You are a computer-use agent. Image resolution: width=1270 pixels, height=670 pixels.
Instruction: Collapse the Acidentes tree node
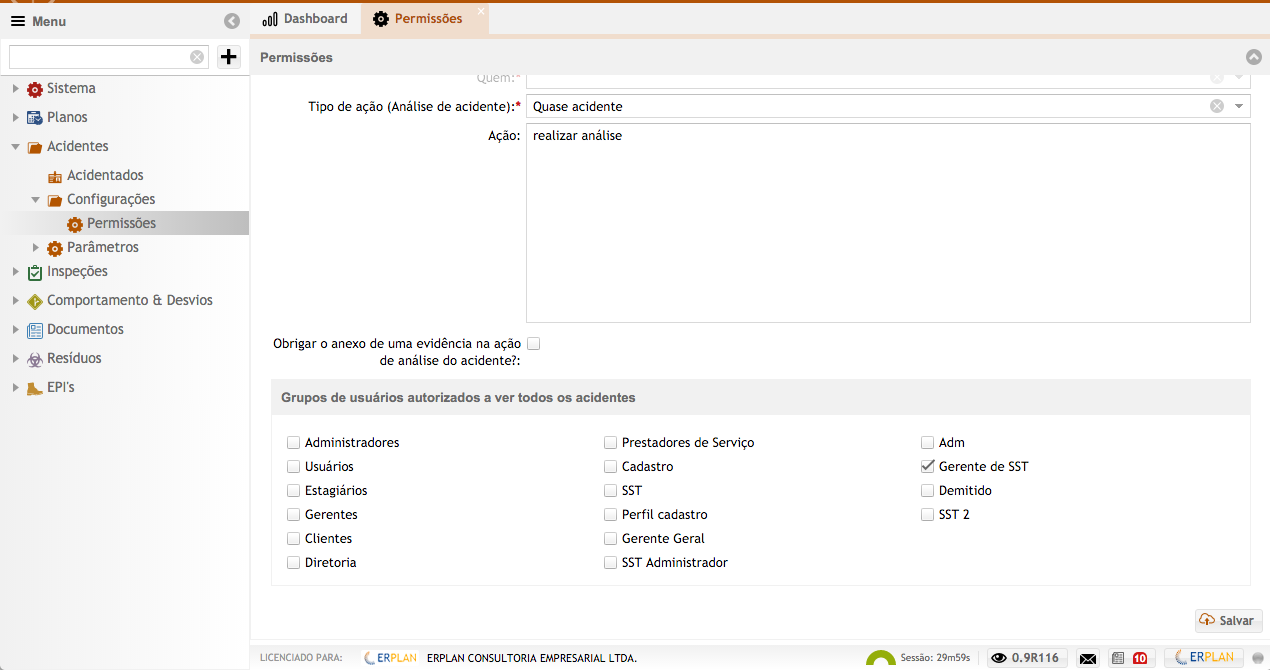tap(15, 147)
